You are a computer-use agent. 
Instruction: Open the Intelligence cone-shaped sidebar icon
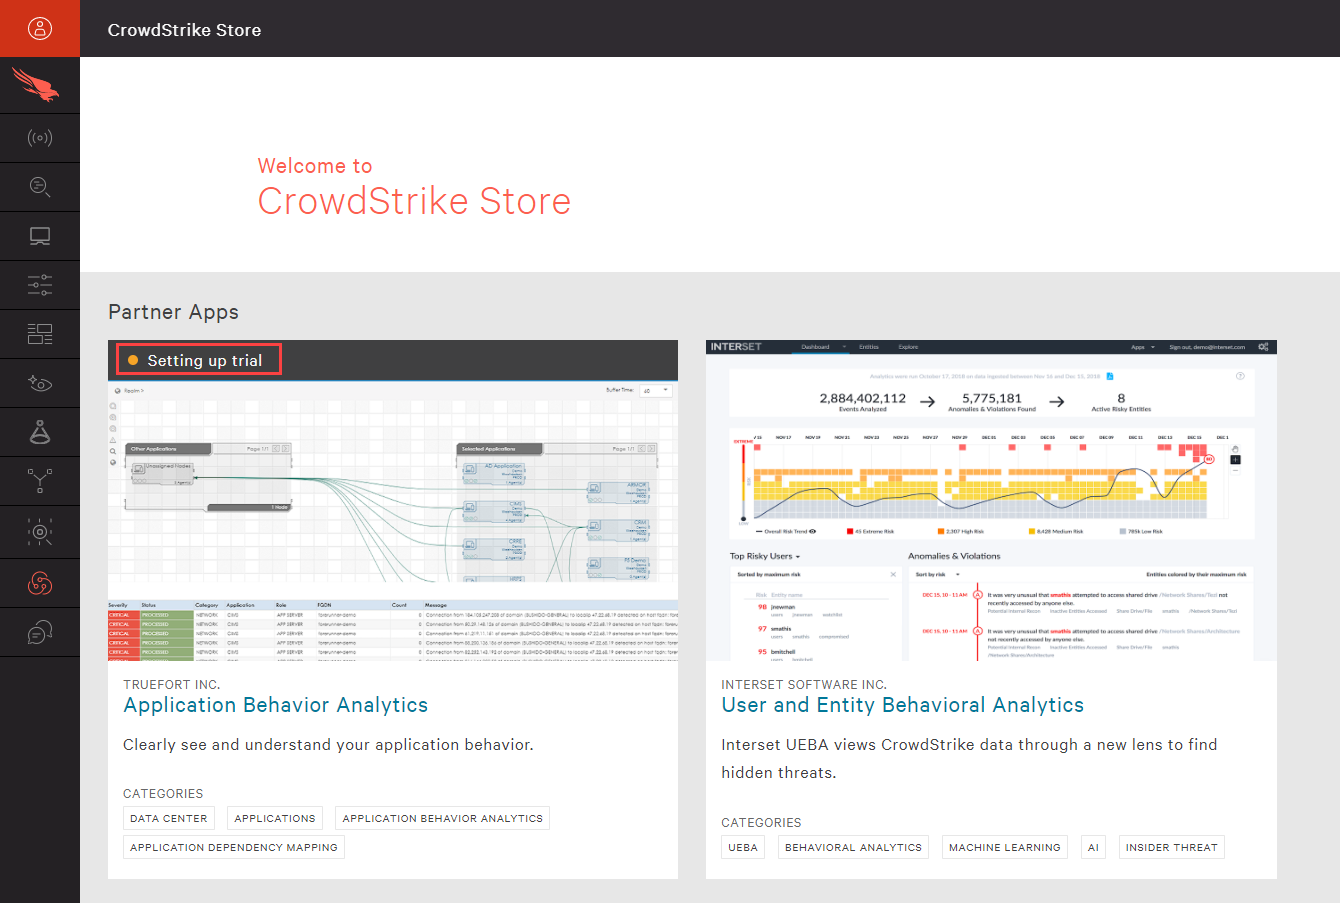pyautogui.click(x=40, y=432)
